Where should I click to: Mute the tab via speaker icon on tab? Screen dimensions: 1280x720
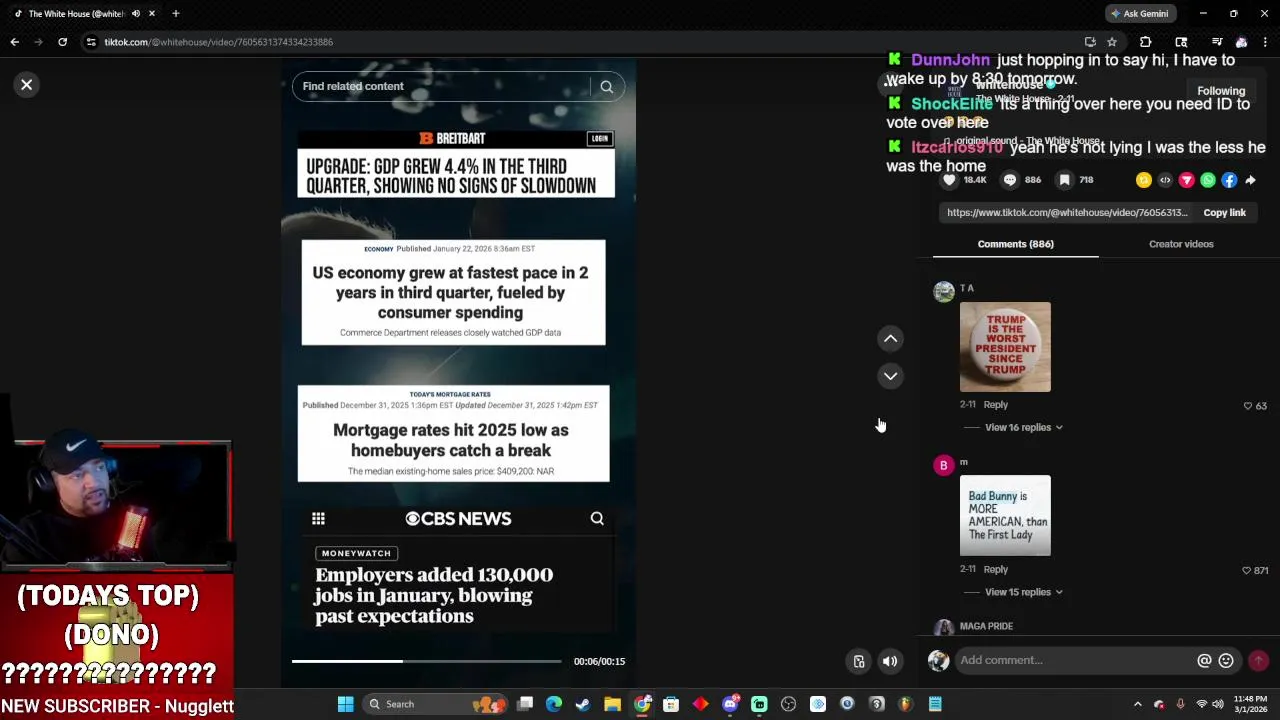(136, 14)
